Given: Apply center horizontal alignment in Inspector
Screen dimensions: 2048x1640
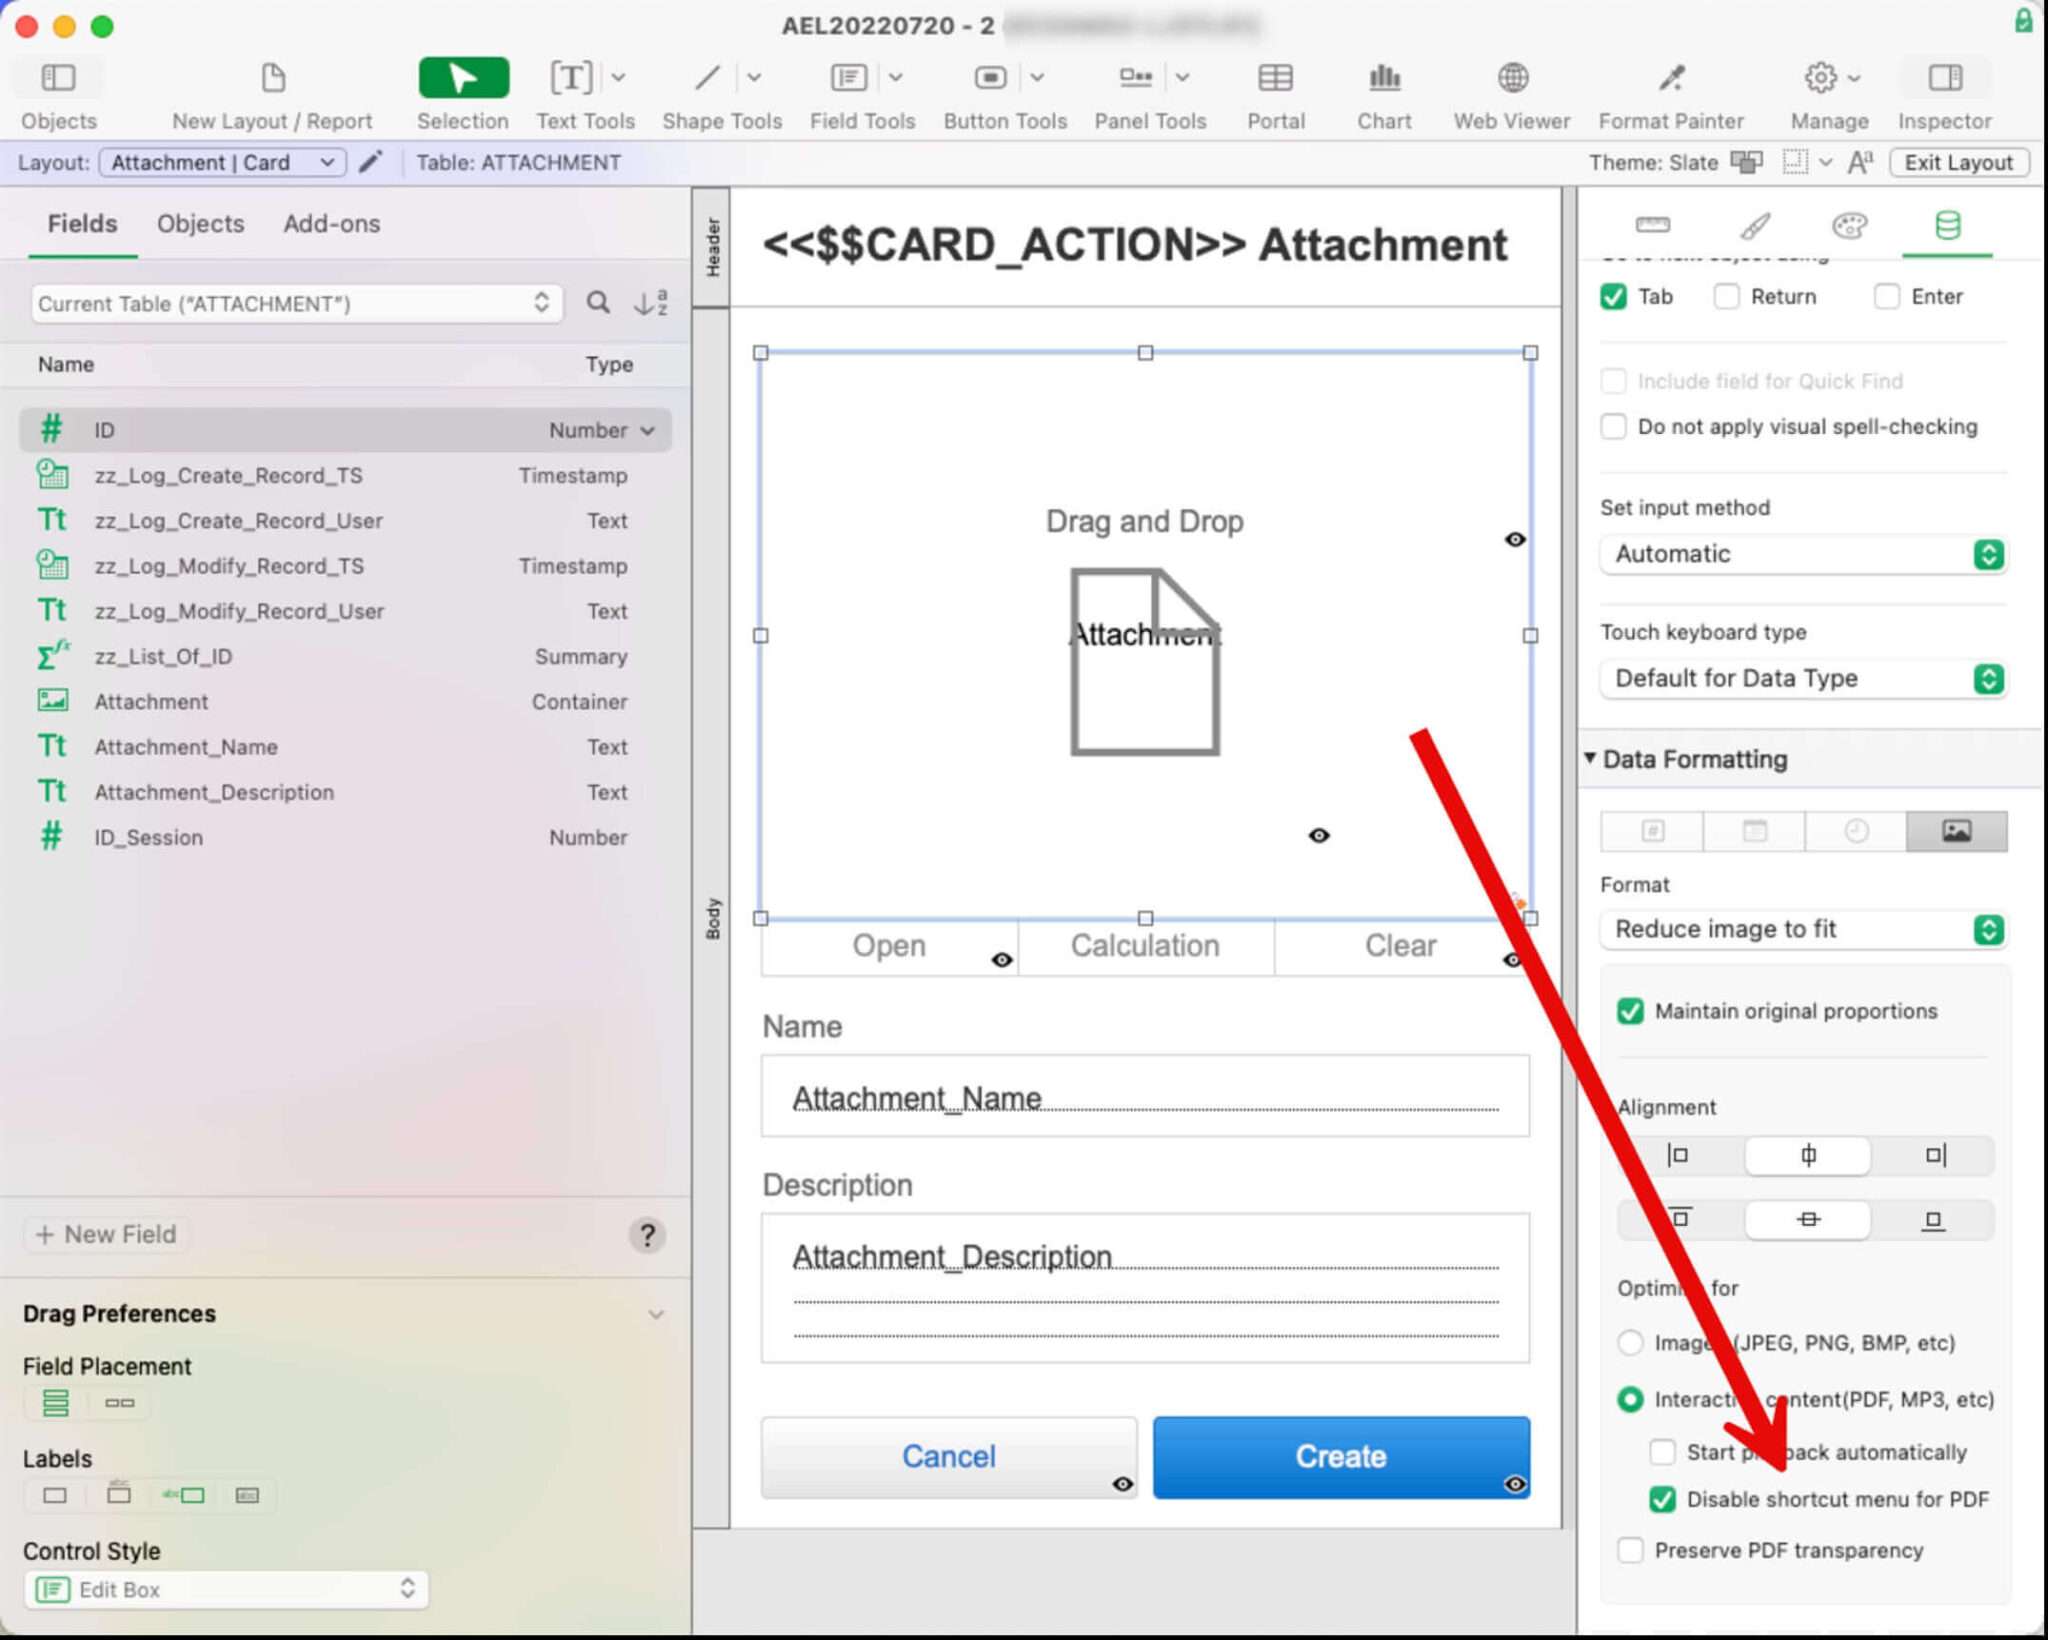Looking at the screenshot, I should pos(1807,1156).
